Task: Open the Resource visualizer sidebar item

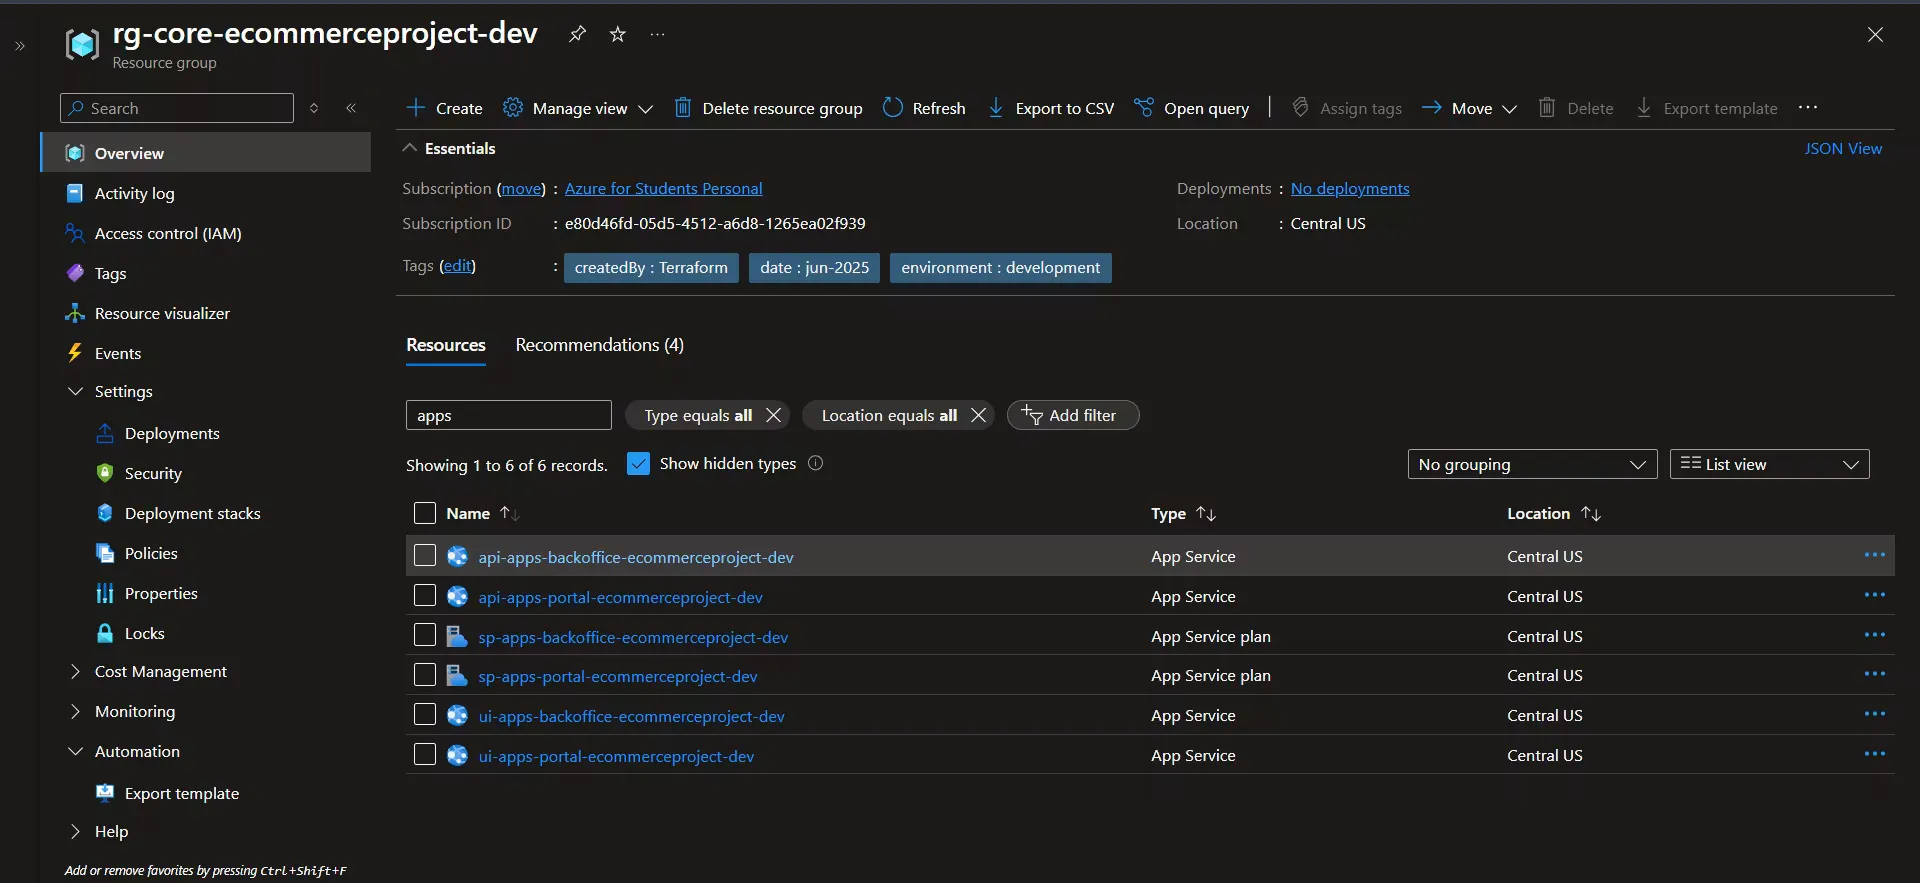Action: click(162, 313)
